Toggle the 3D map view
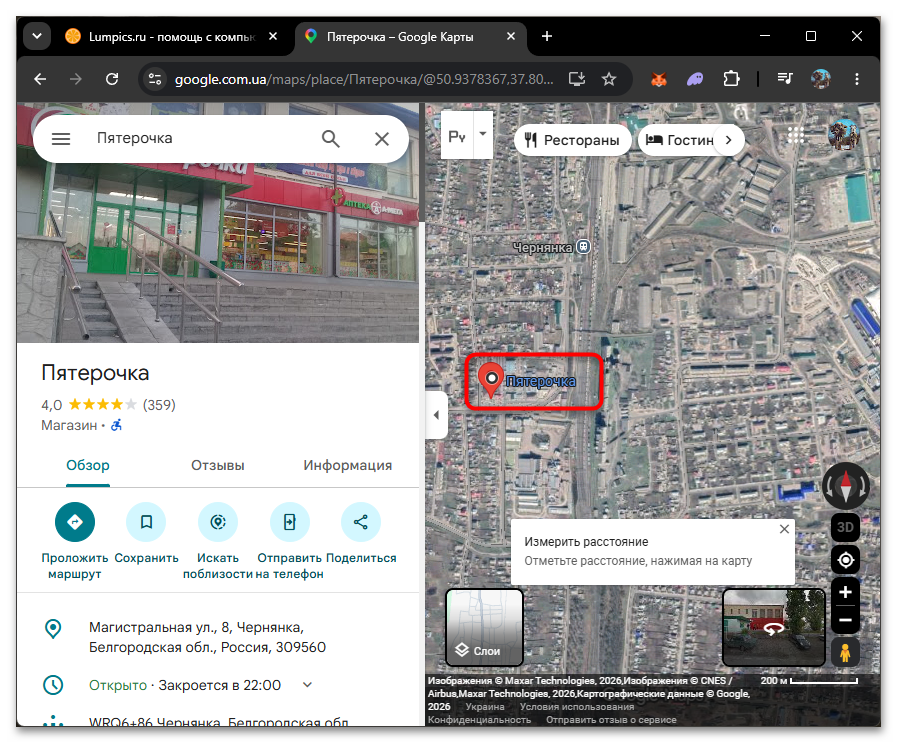The image size is (897, 743). [846, 527]
